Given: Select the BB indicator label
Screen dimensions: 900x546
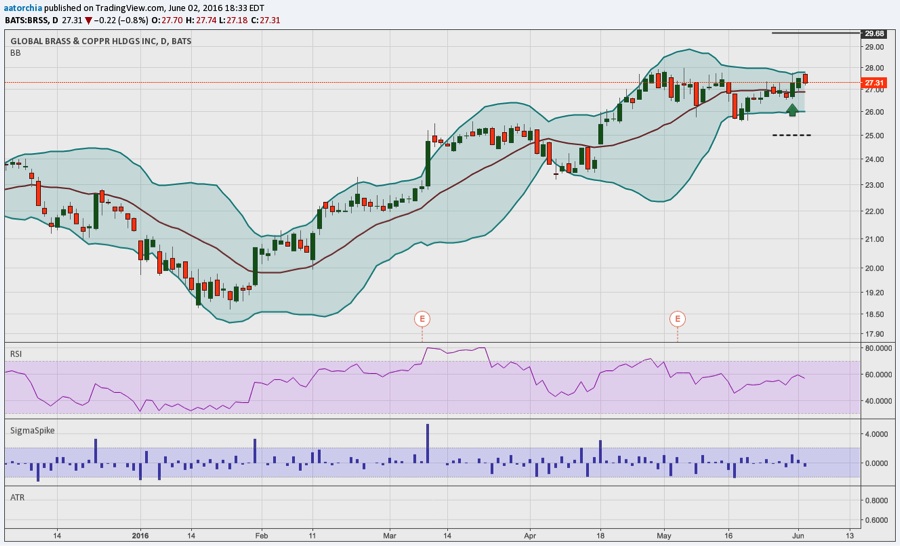Looking at the screenshot, I should [x=15, y=53].
